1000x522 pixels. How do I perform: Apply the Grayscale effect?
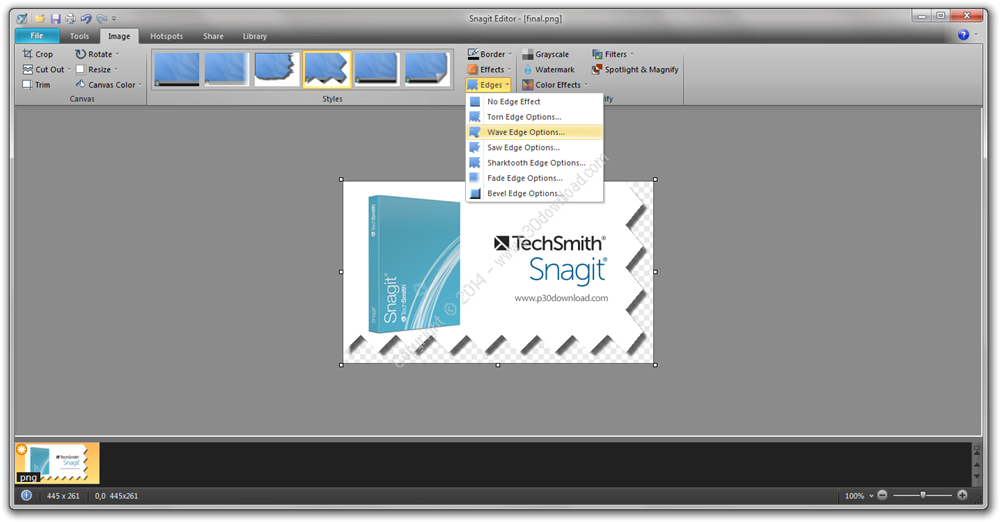point(545,54)
